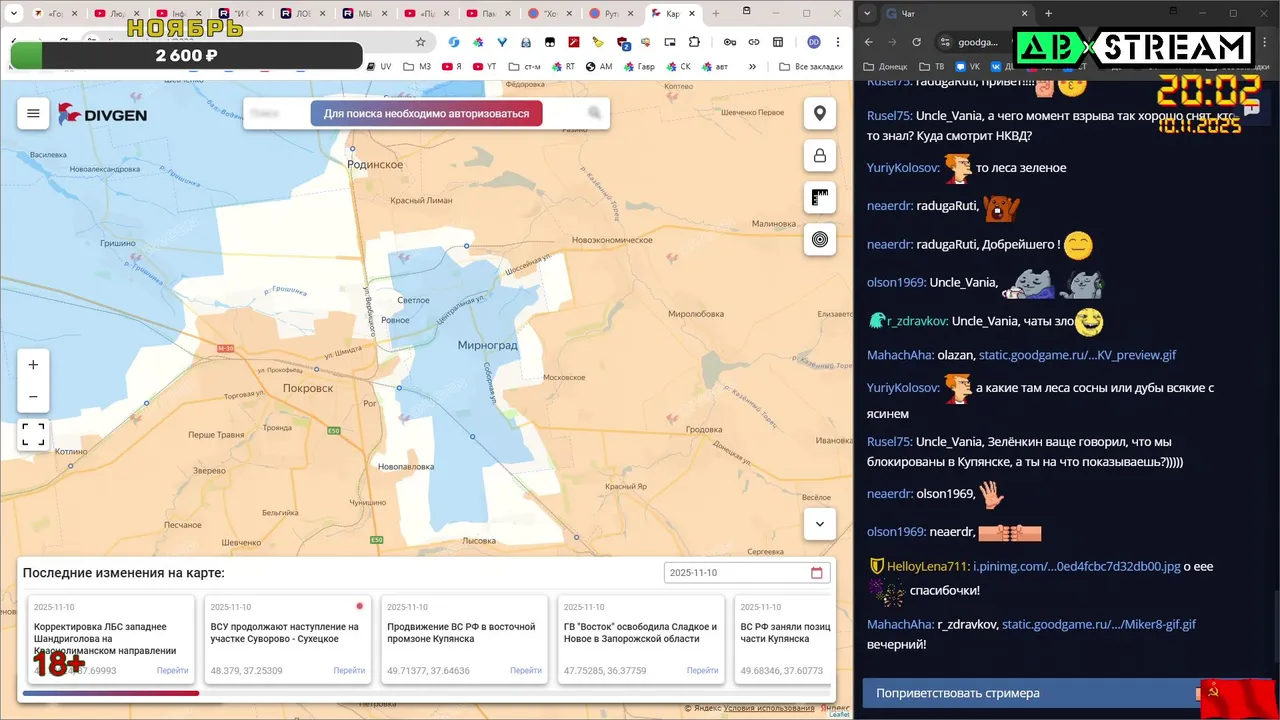
Task: Click the magnifier search icon on map
Action: (595, 113)
